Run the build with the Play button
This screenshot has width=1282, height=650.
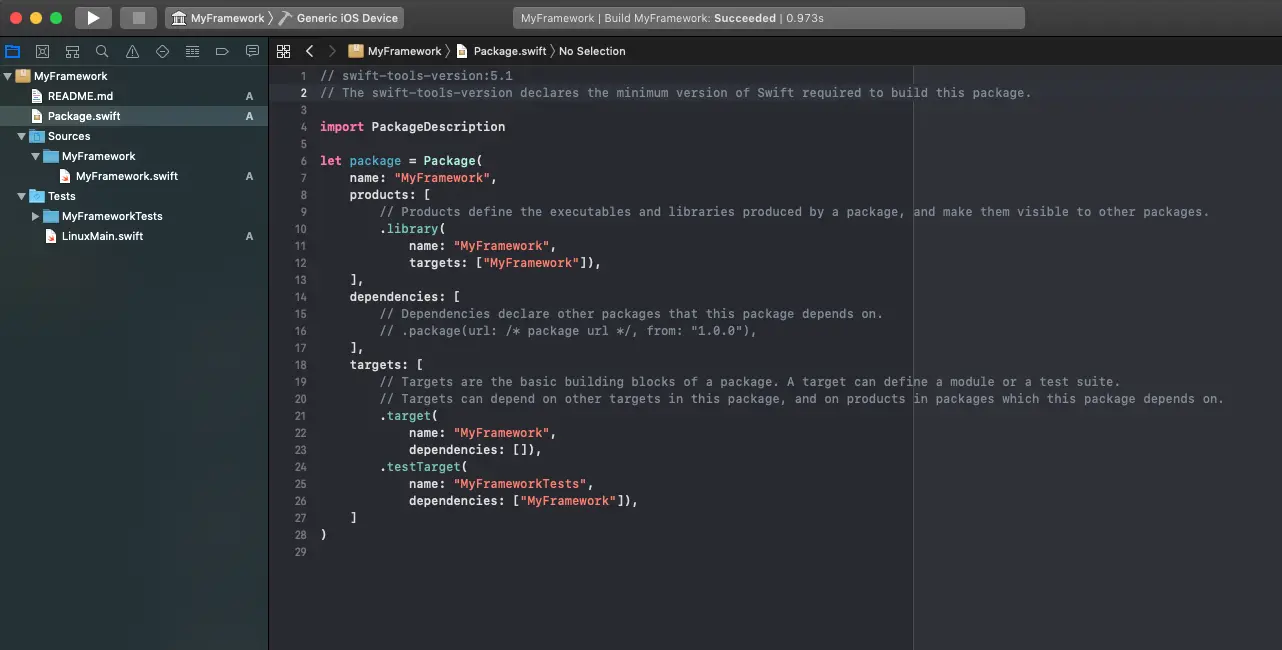tap(93, 18)
